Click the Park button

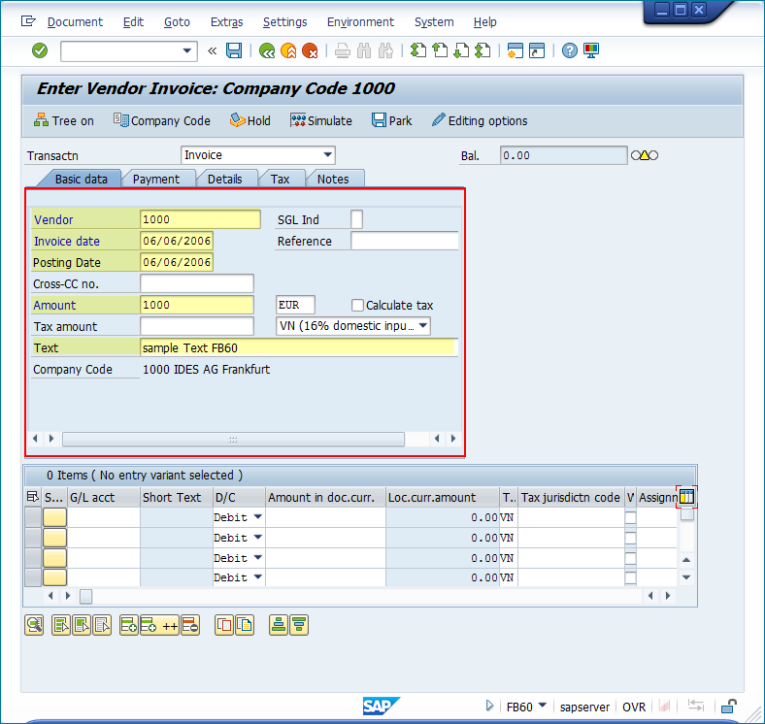[x=391, y=121]
